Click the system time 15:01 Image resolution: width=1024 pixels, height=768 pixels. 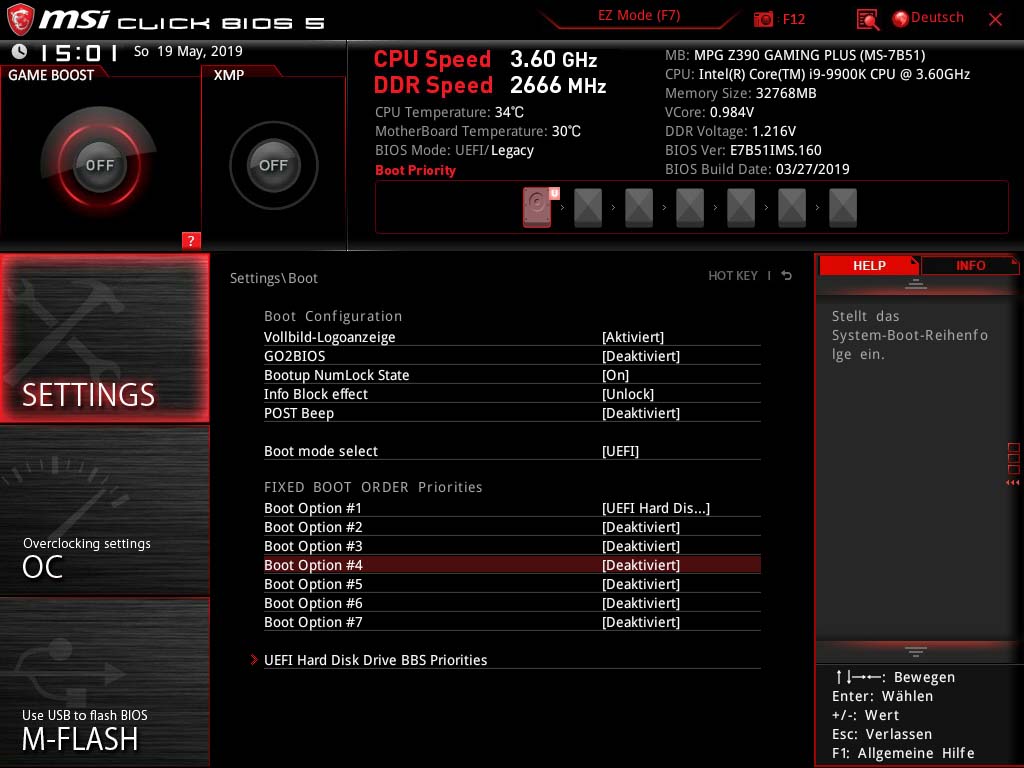click(x=79, y=52)
